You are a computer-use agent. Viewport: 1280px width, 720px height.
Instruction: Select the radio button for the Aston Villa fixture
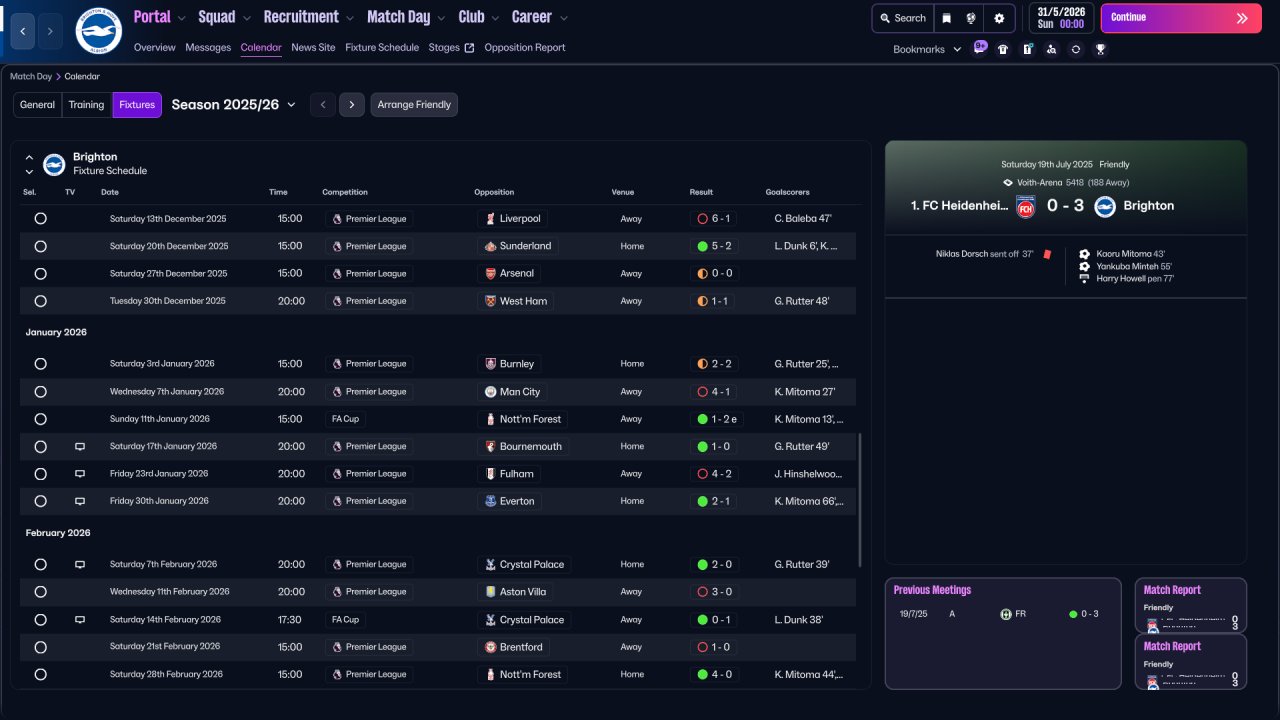(40, 592)
